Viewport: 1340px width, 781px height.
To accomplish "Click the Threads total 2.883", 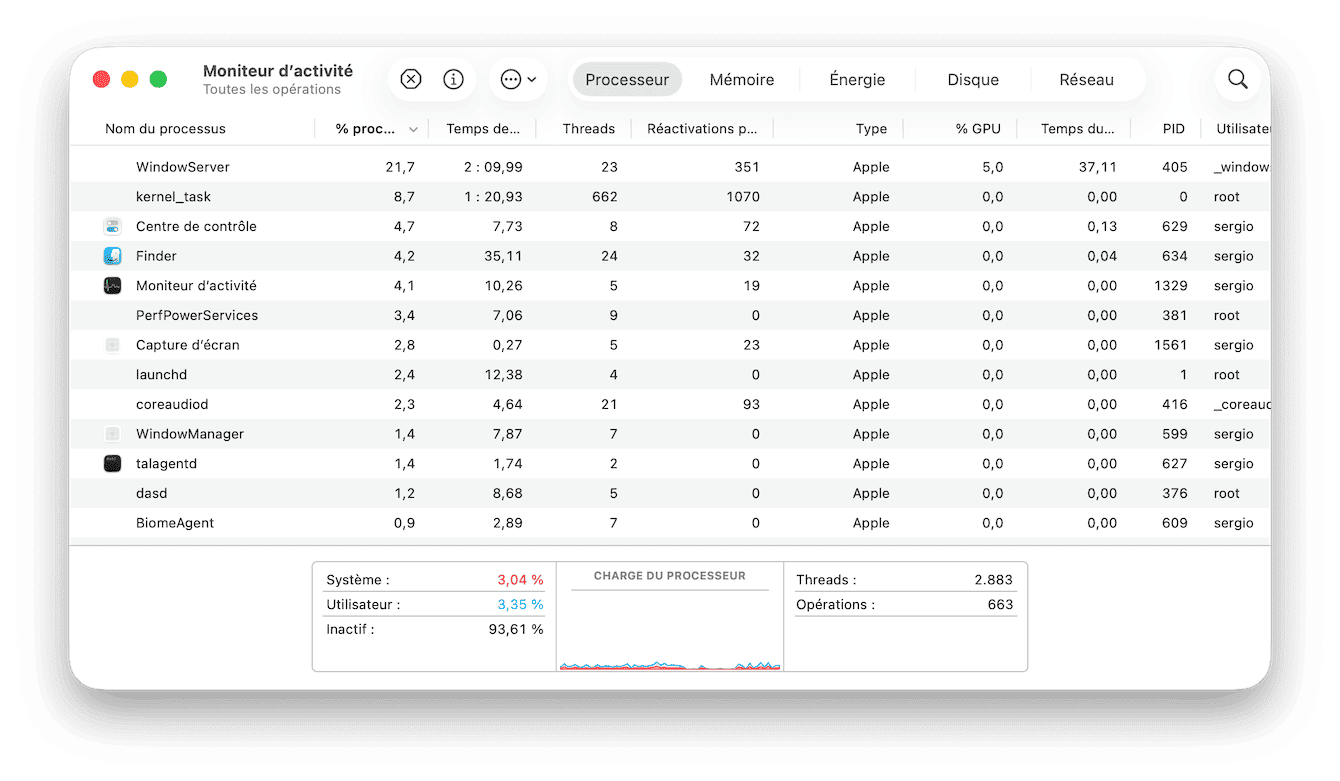I will click(993, 580).
